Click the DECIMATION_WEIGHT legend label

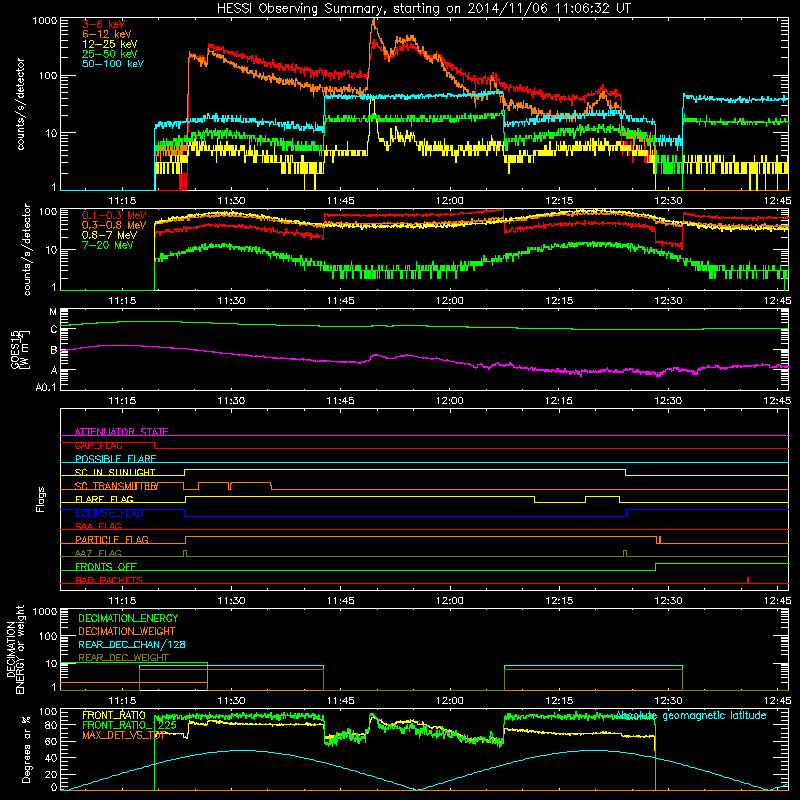[x=127, y=631]
